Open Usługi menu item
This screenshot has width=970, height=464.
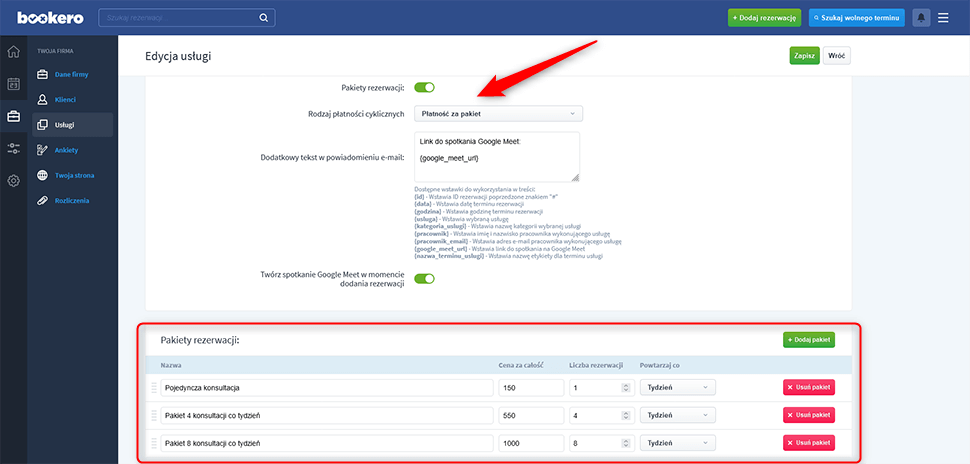pos(72,125)
